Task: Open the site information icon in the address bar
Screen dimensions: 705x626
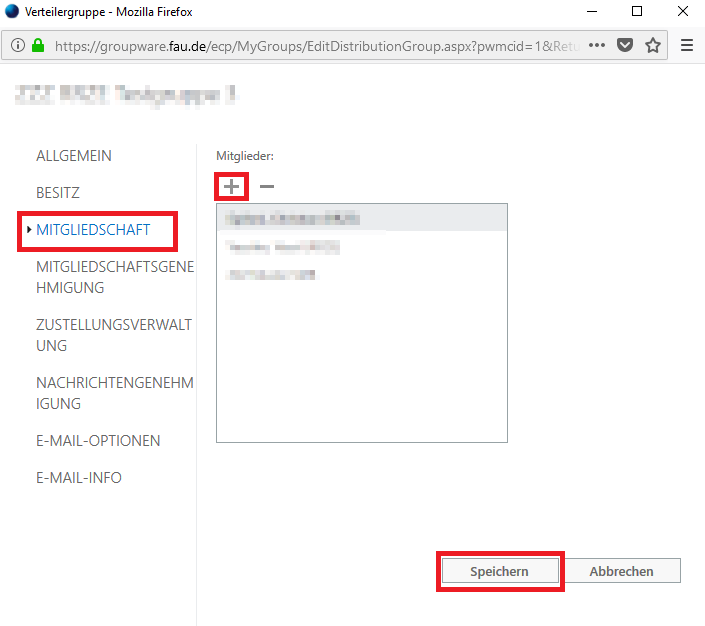Action: tap(18, 45)
